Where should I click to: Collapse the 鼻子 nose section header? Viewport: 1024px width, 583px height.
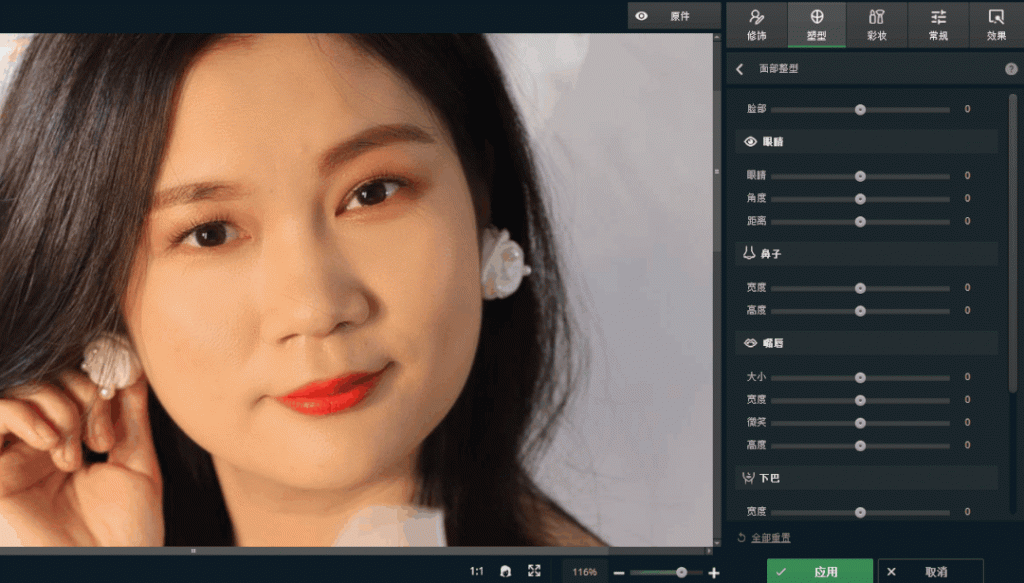(x=866, y=254)
